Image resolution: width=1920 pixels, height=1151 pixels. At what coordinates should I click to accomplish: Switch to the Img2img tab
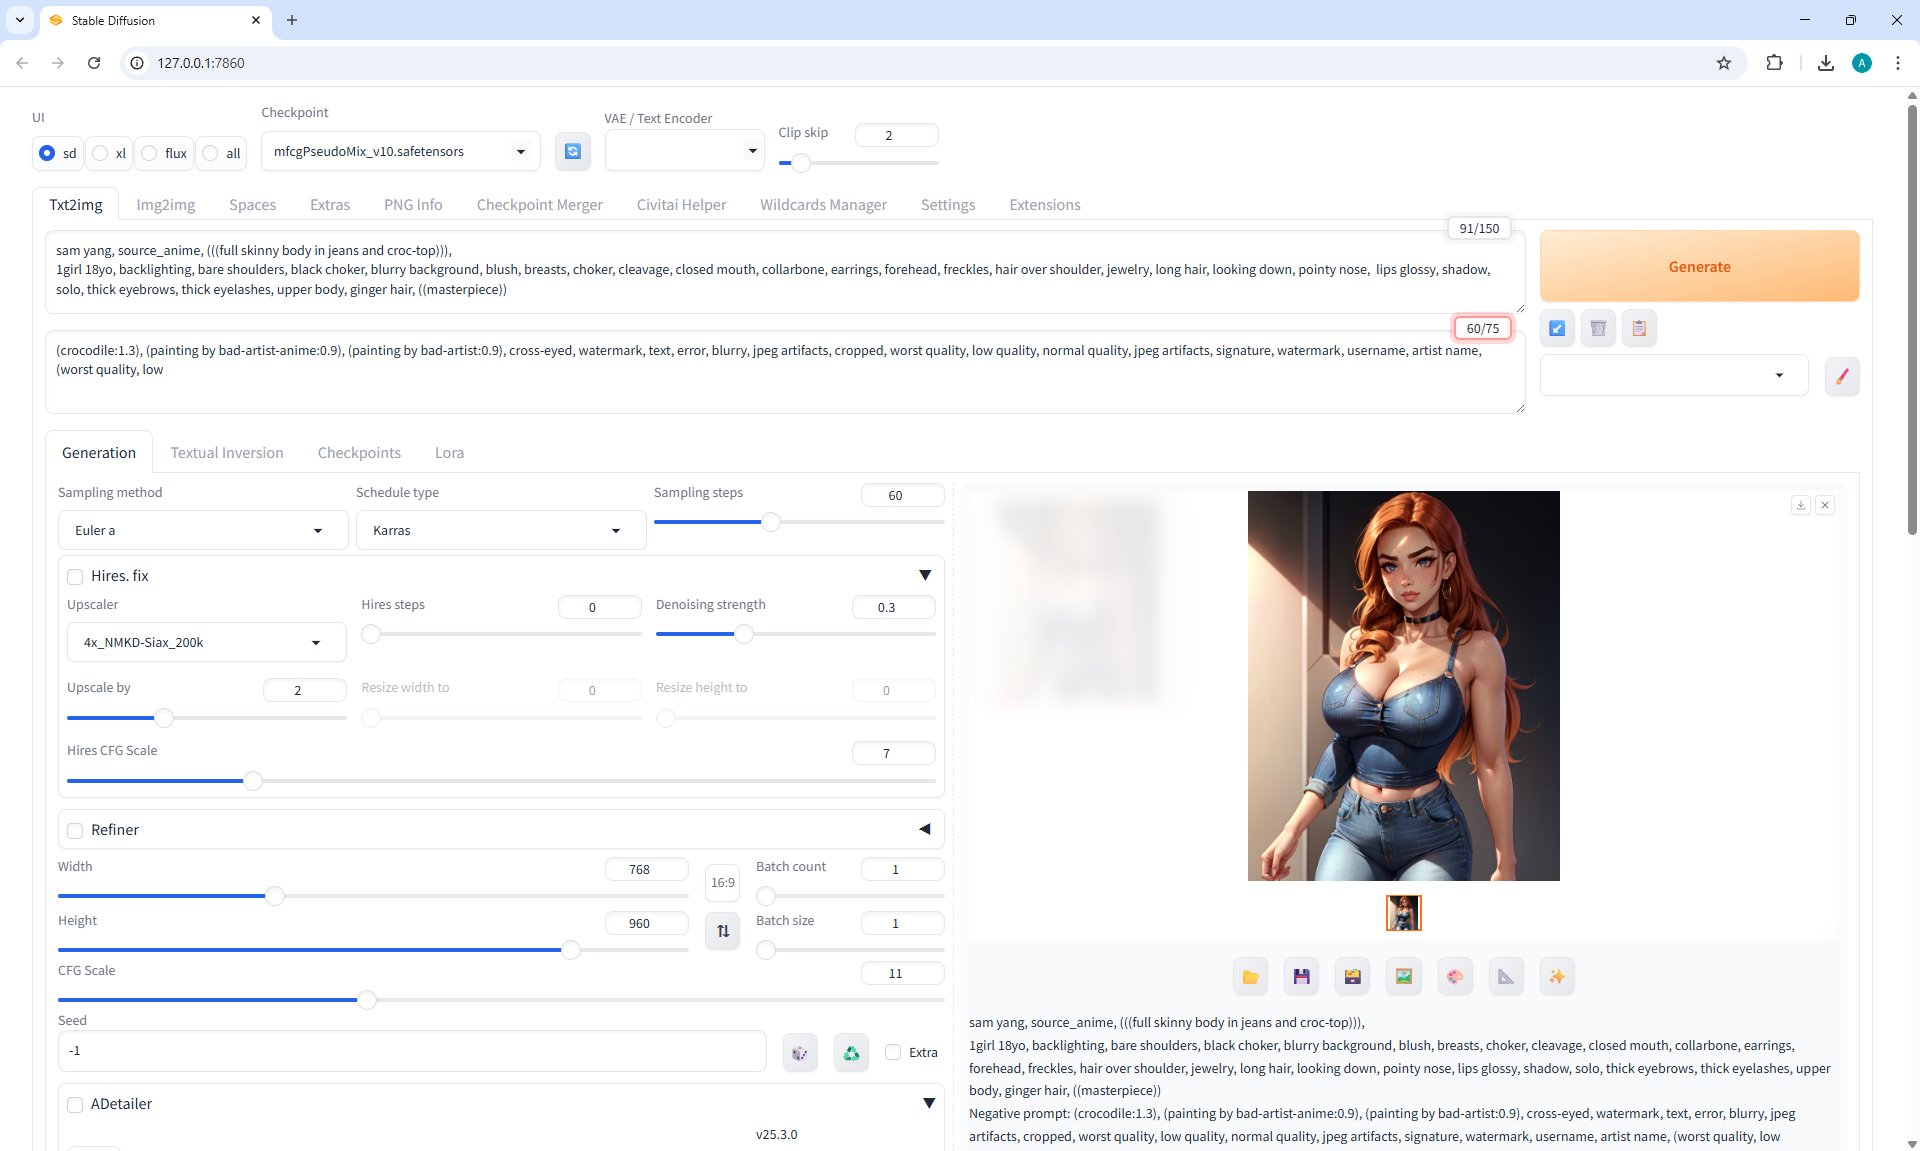[x=165, y=205]
